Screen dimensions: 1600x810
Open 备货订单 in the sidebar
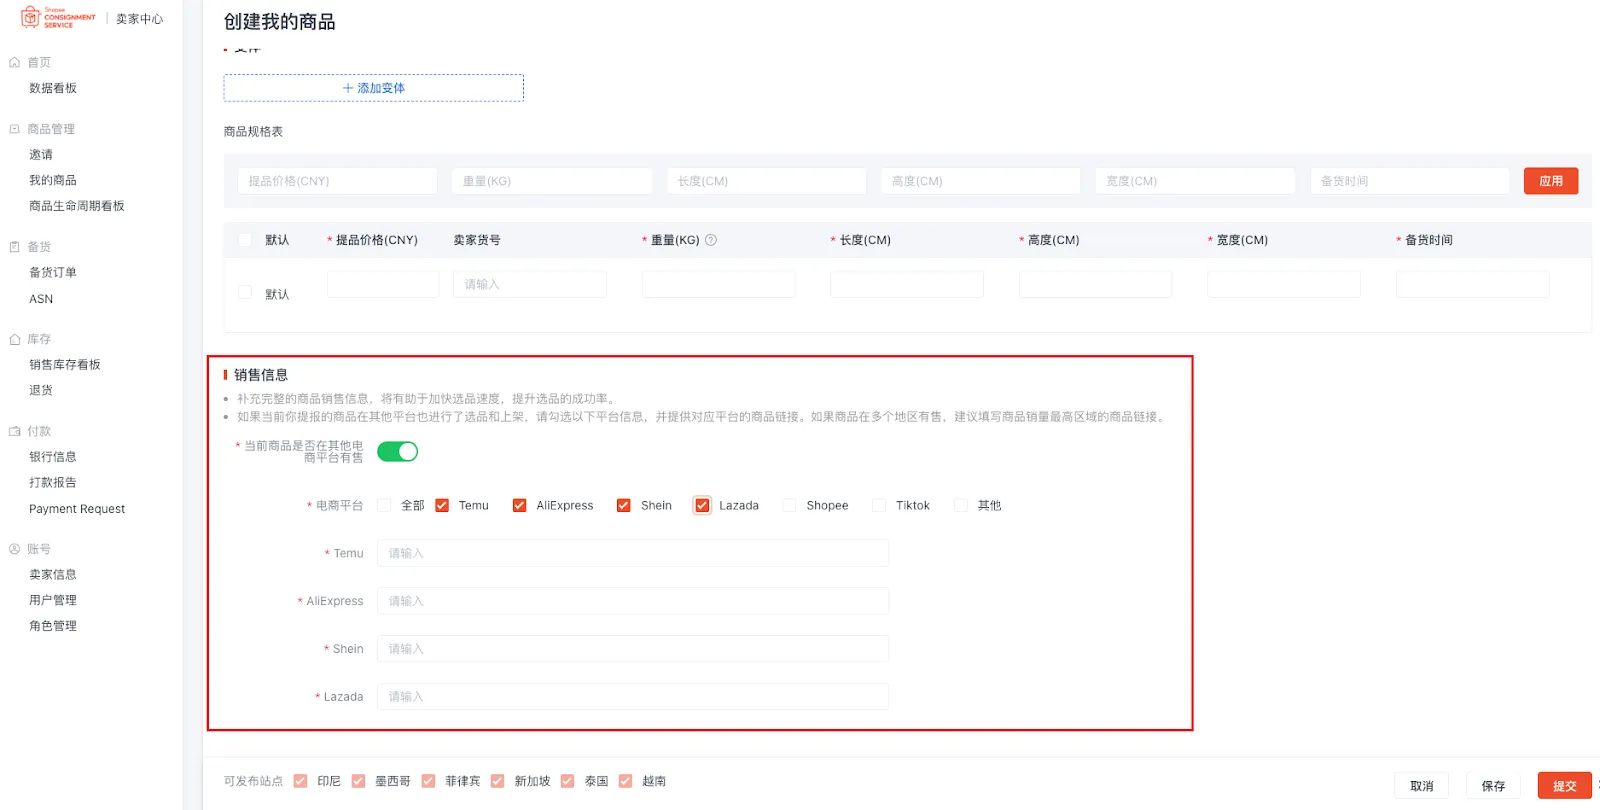53,272
